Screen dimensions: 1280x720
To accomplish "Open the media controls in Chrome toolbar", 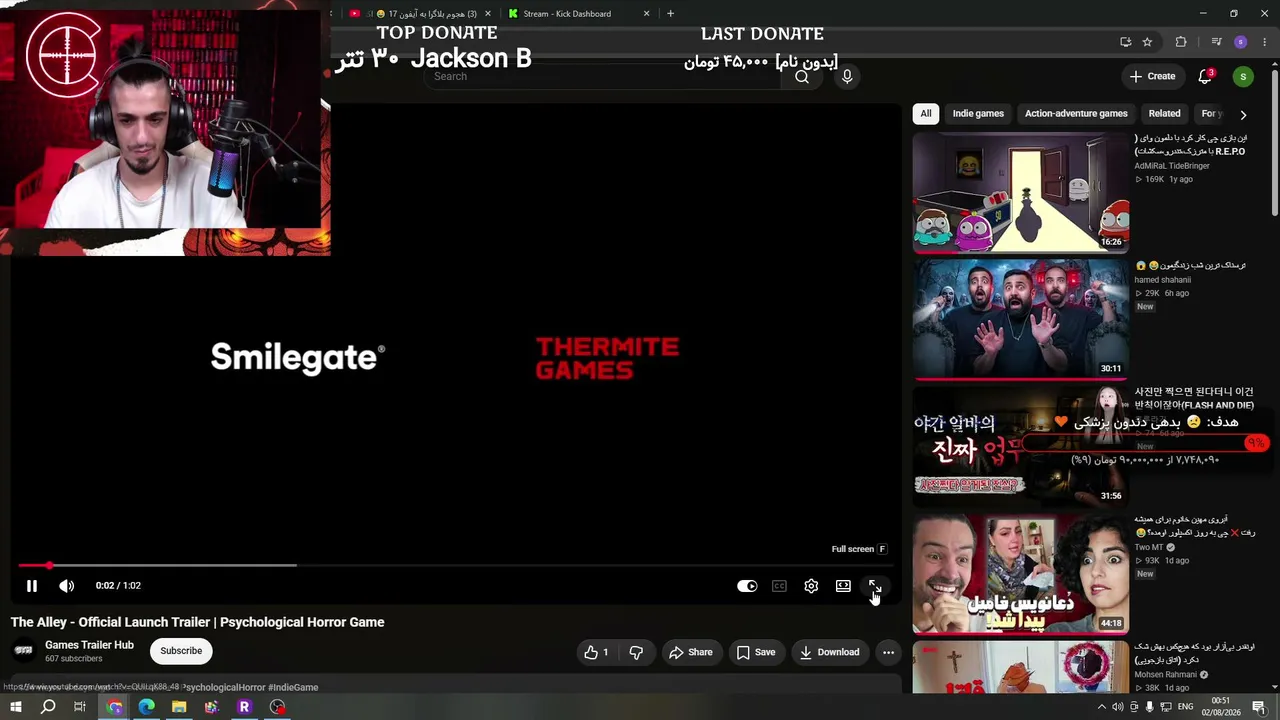I will tap(1216, 42).
